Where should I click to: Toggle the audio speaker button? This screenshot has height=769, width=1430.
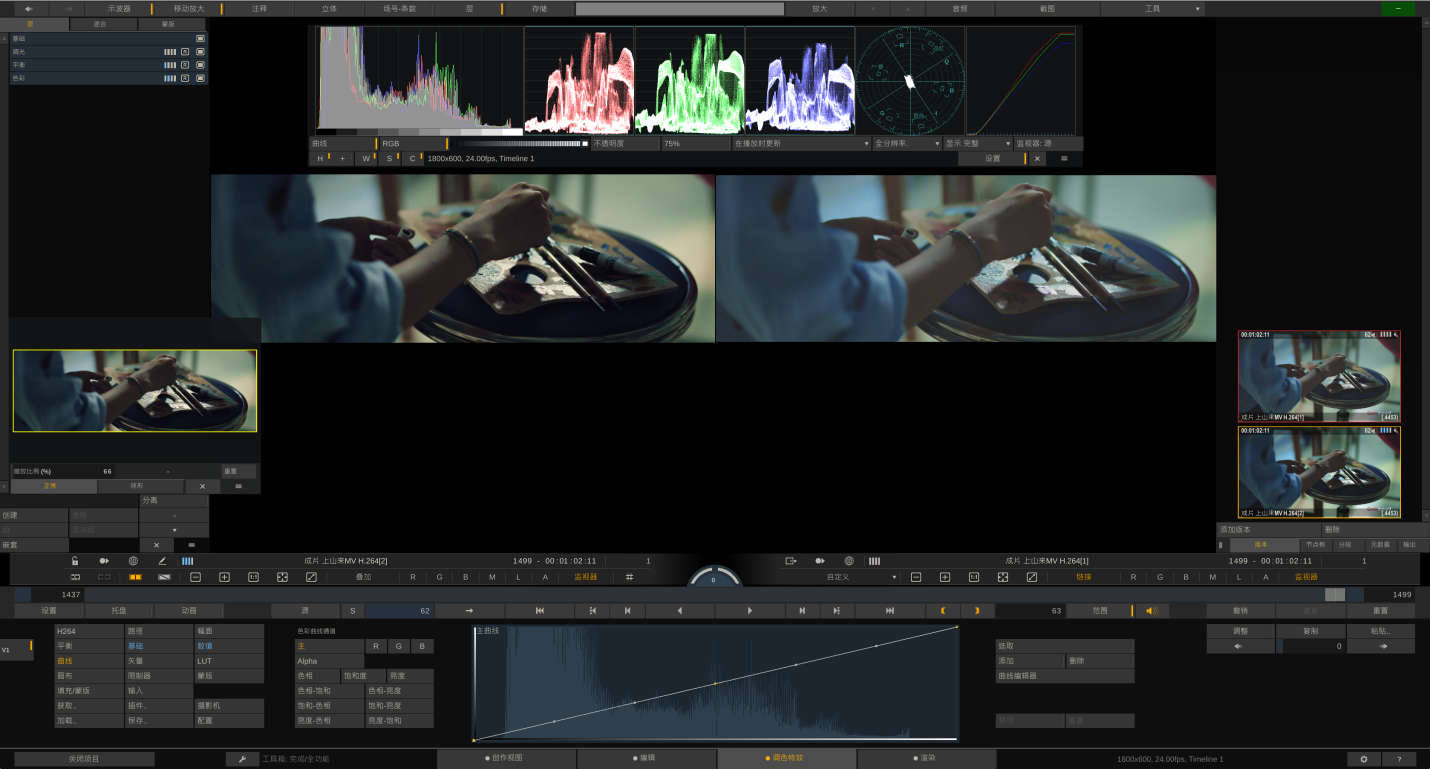(1150, 610)
